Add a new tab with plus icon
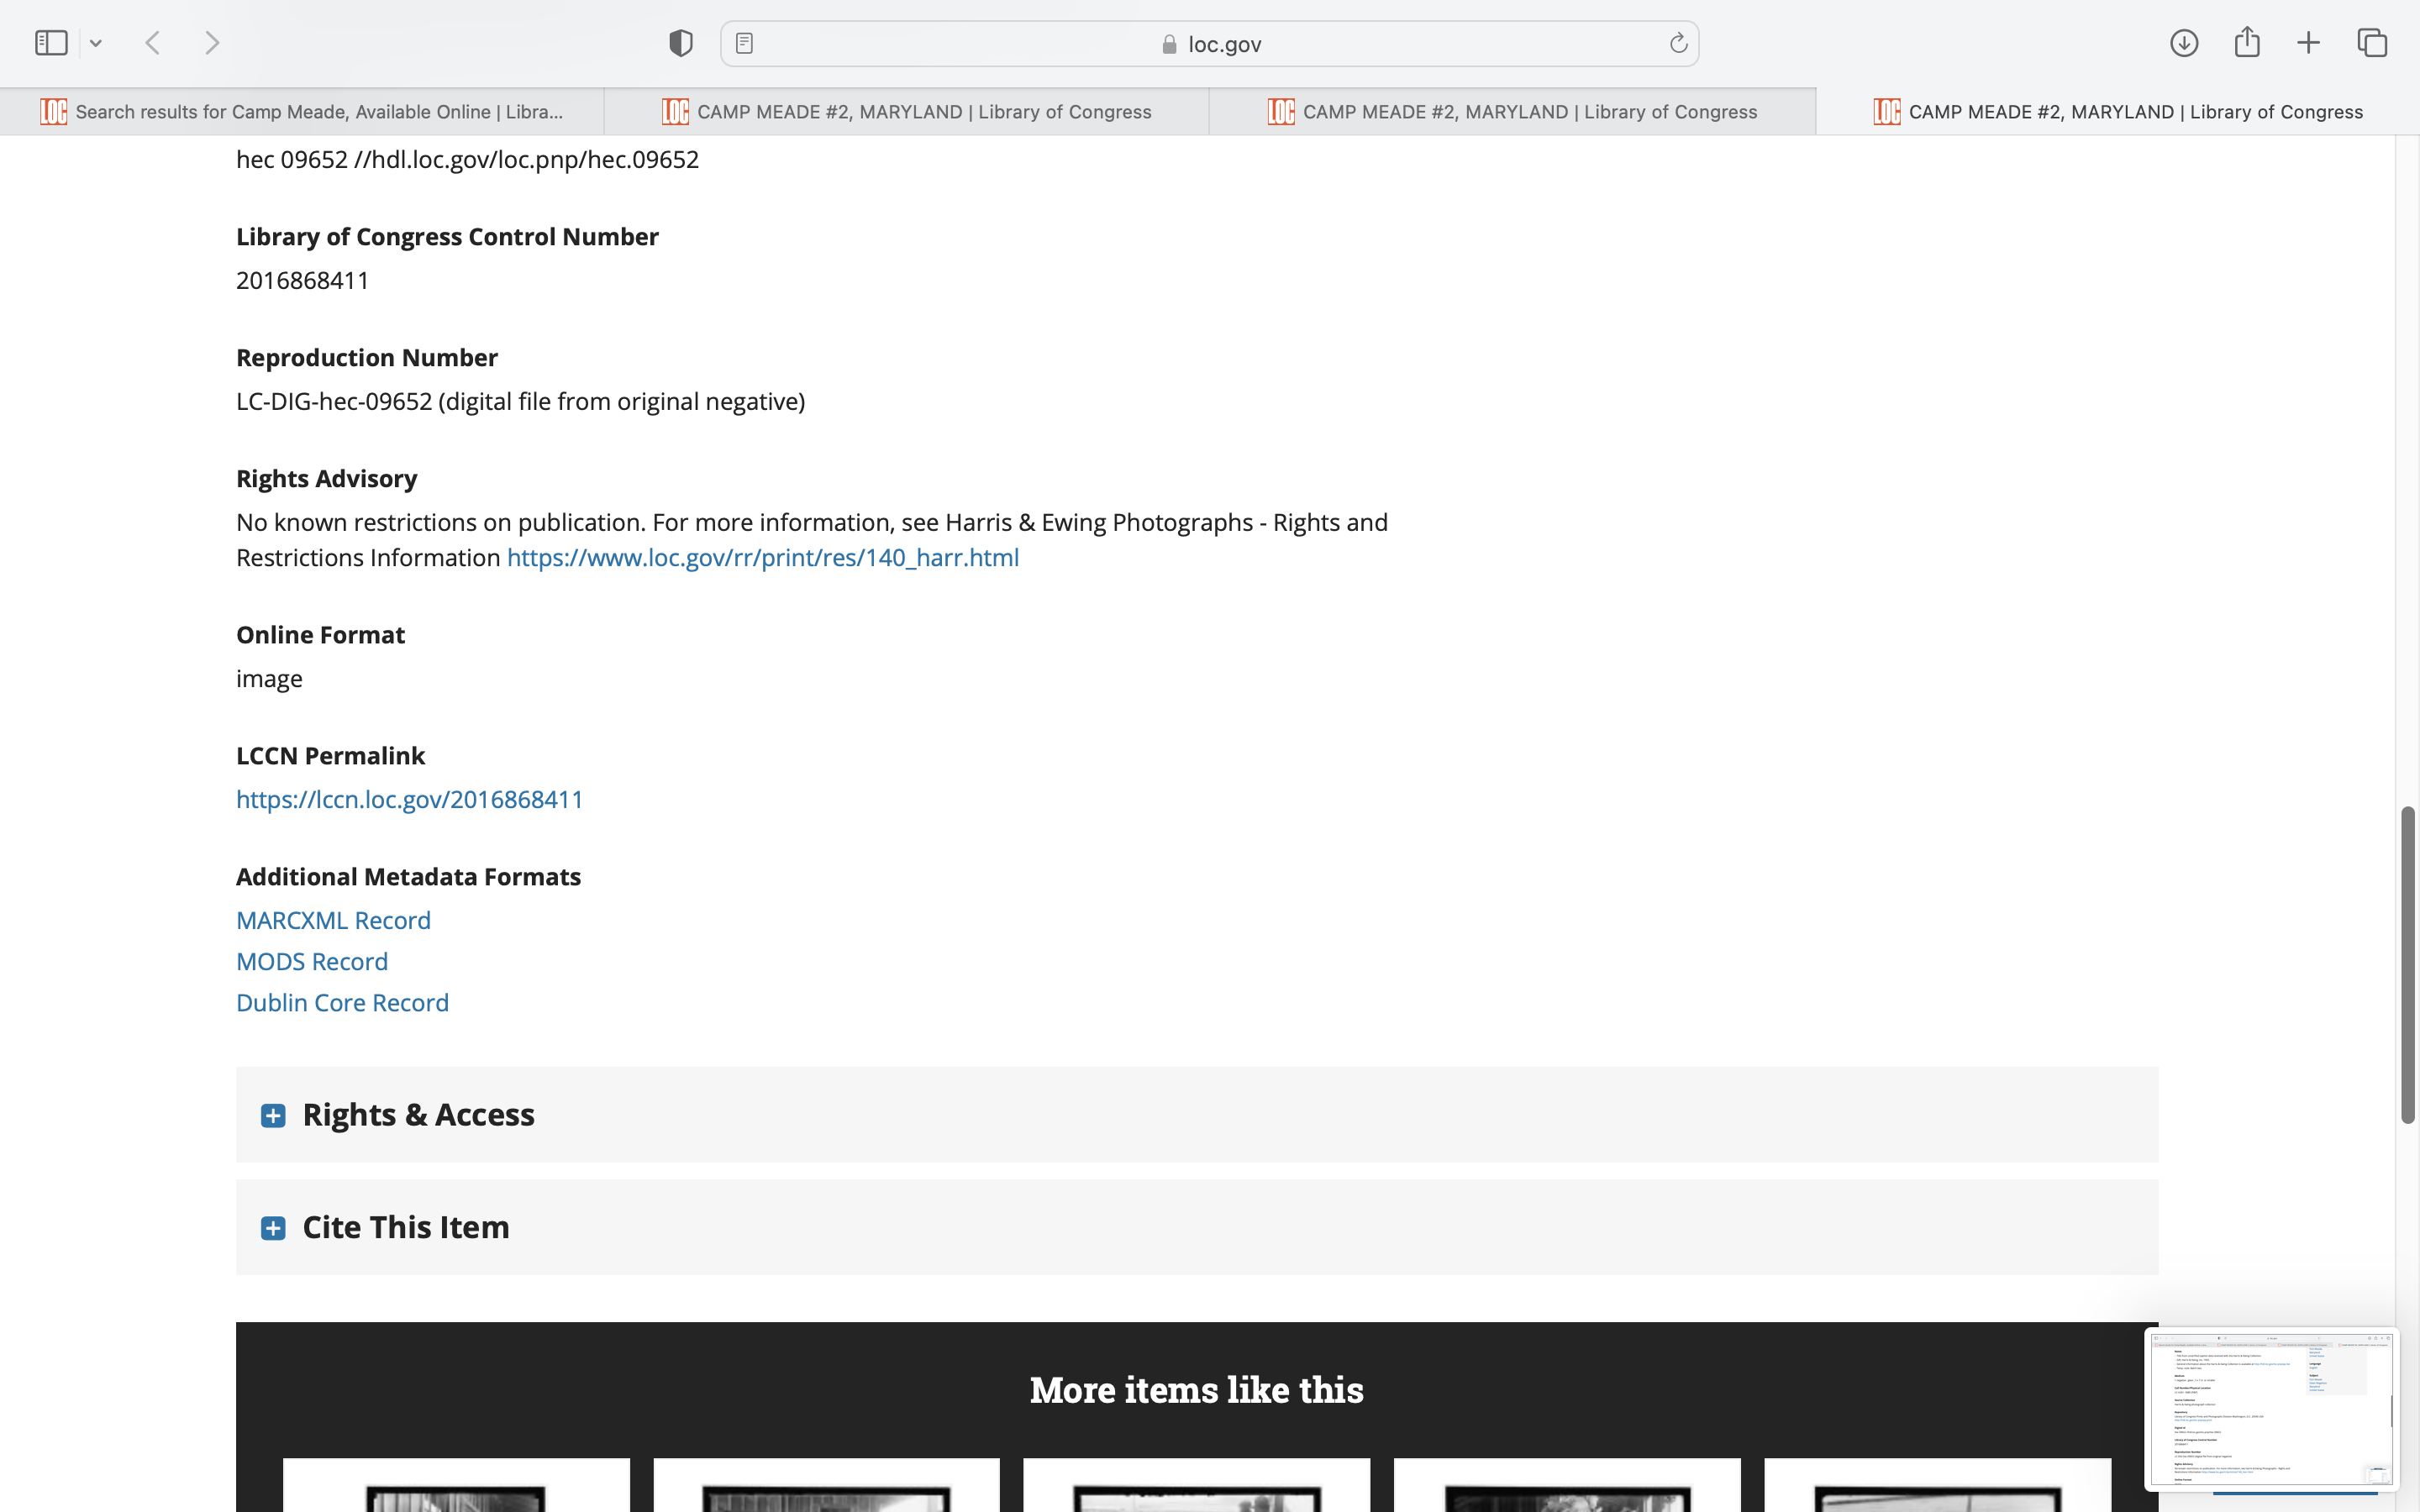 coord(2308,43)
